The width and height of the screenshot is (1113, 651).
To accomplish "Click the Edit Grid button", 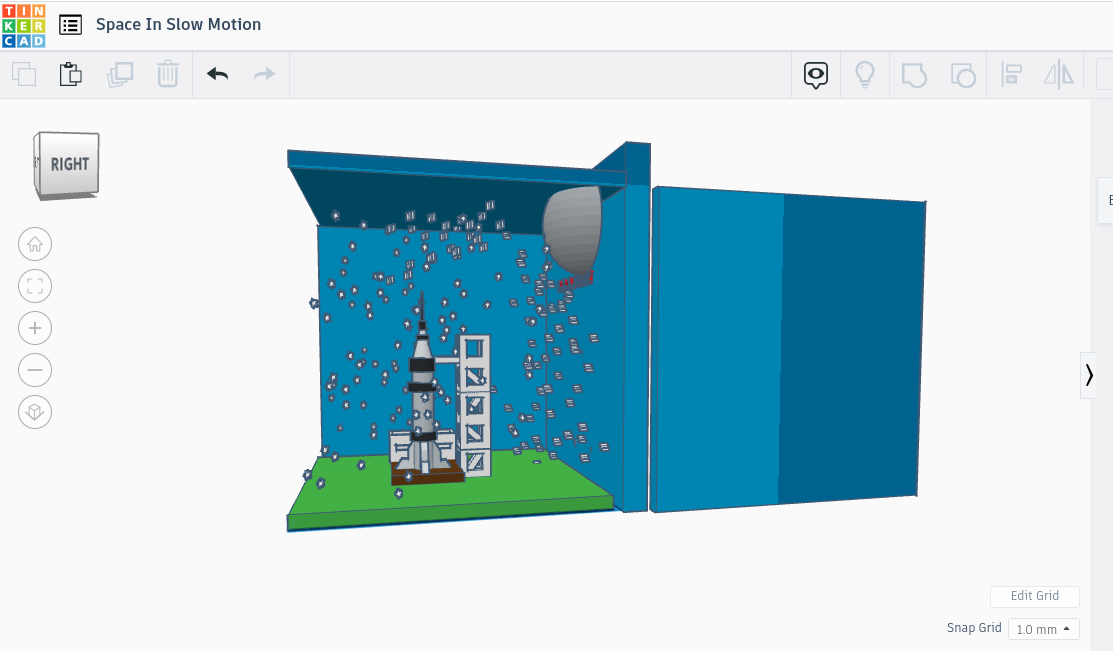I will pos(1034,596).
